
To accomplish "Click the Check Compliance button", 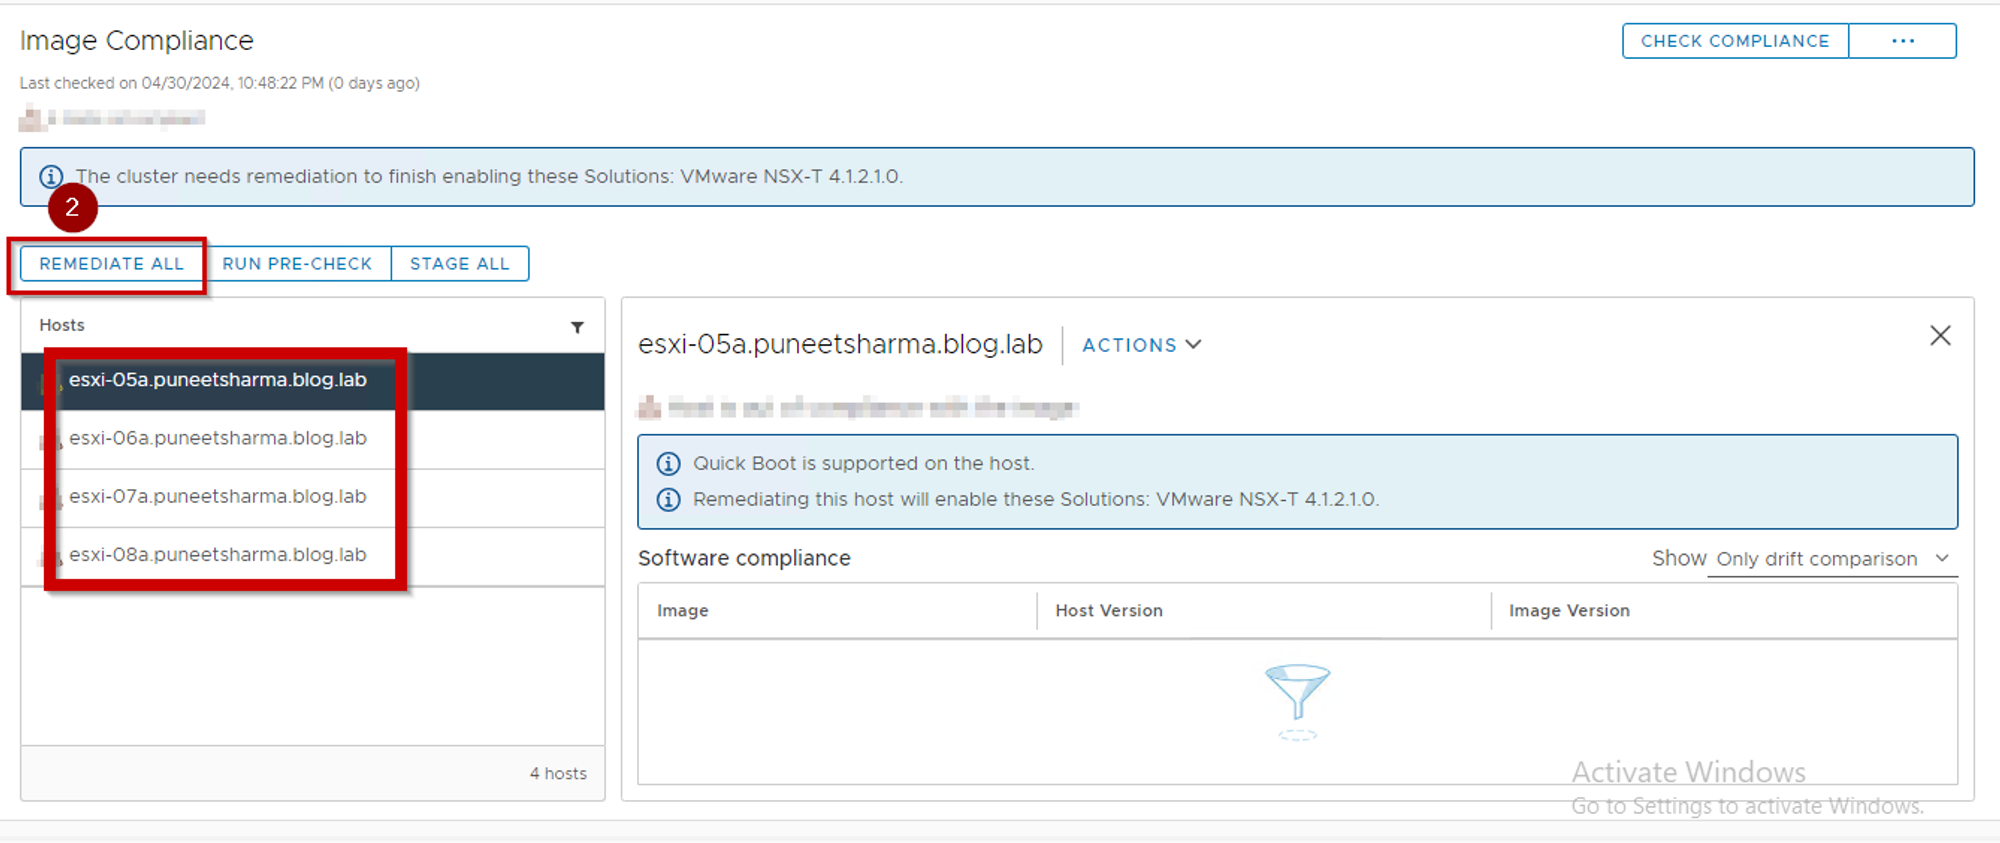I will 1734,41.
